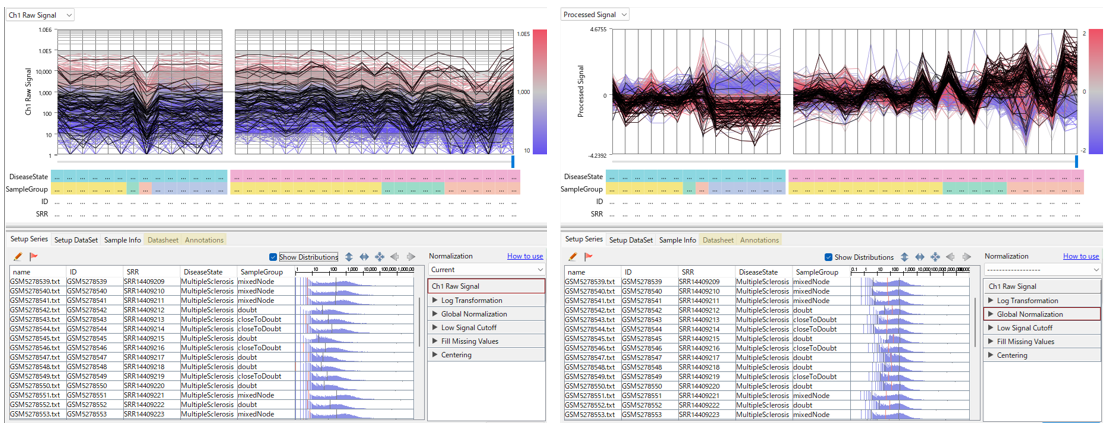Click grey previous arrow in Ch1 Raw Signal panel

coord(395,257)
